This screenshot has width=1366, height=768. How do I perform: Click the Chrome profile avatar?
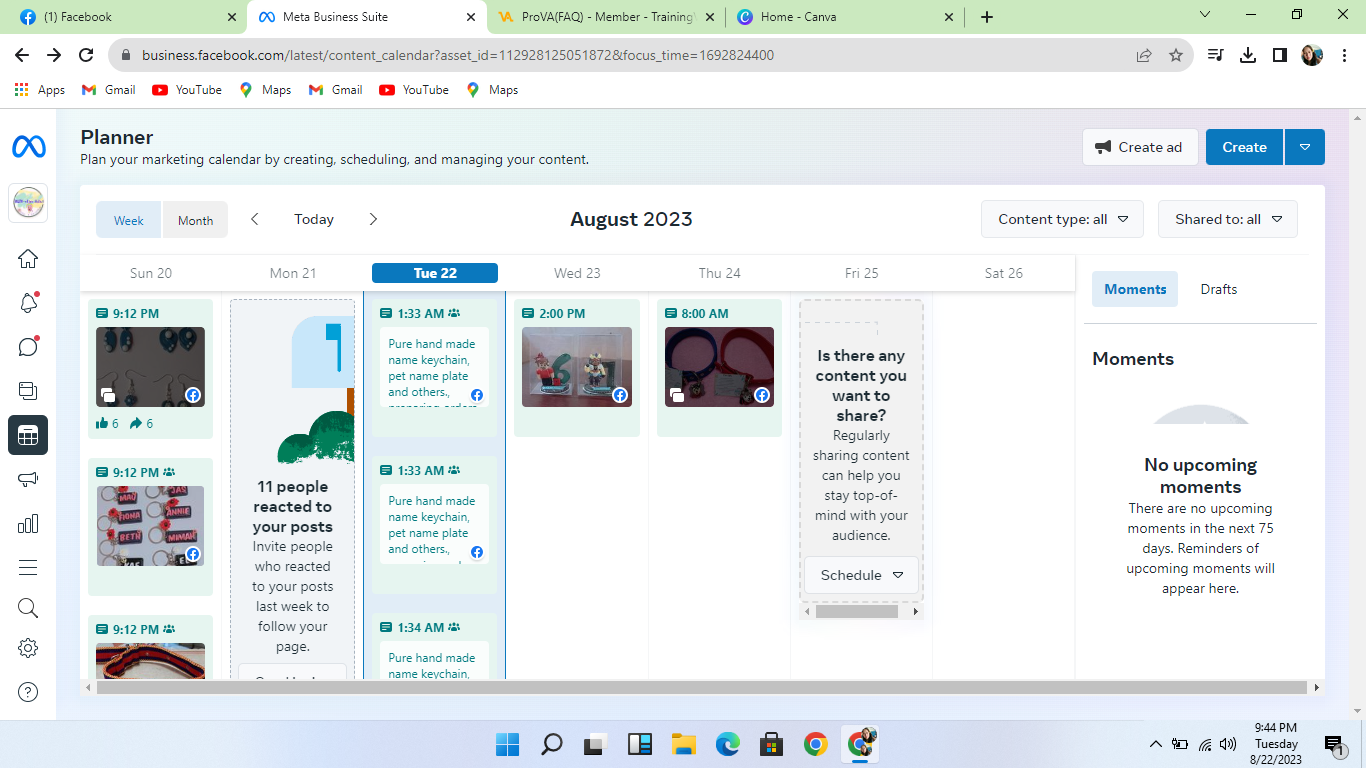click(x=1312, y=55)
